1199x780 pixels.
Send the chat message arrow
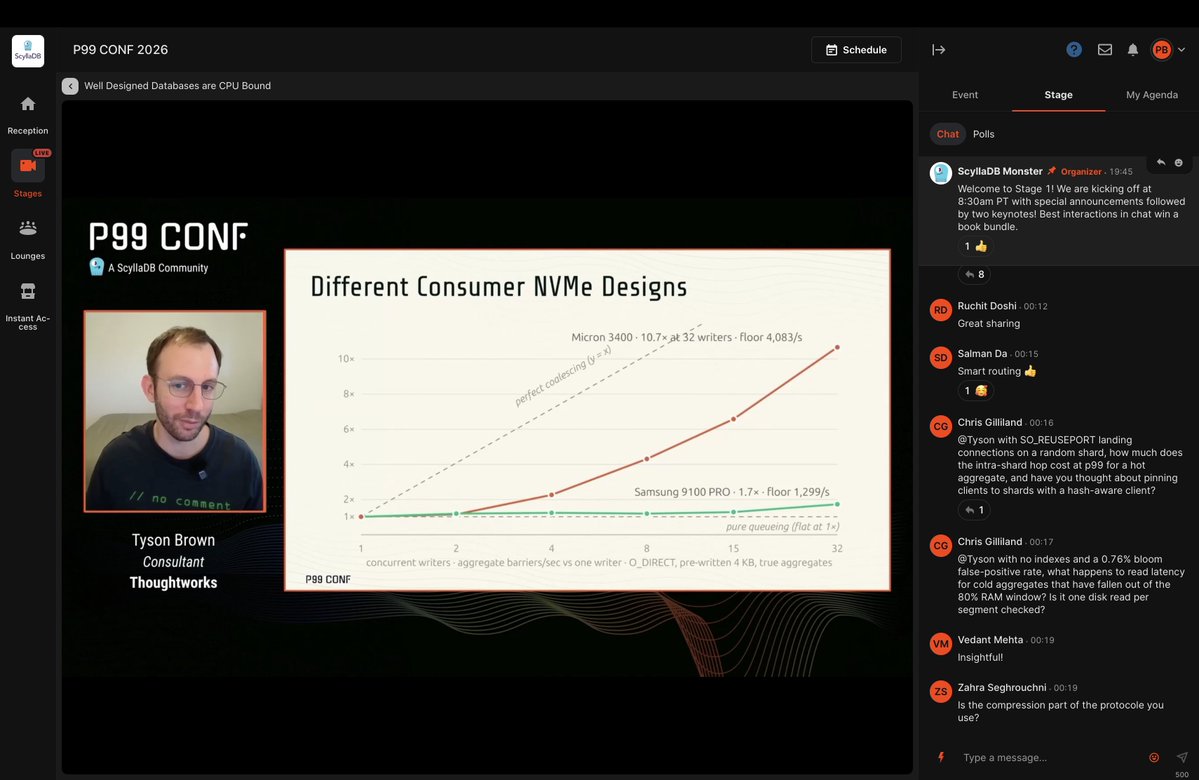1181,757
